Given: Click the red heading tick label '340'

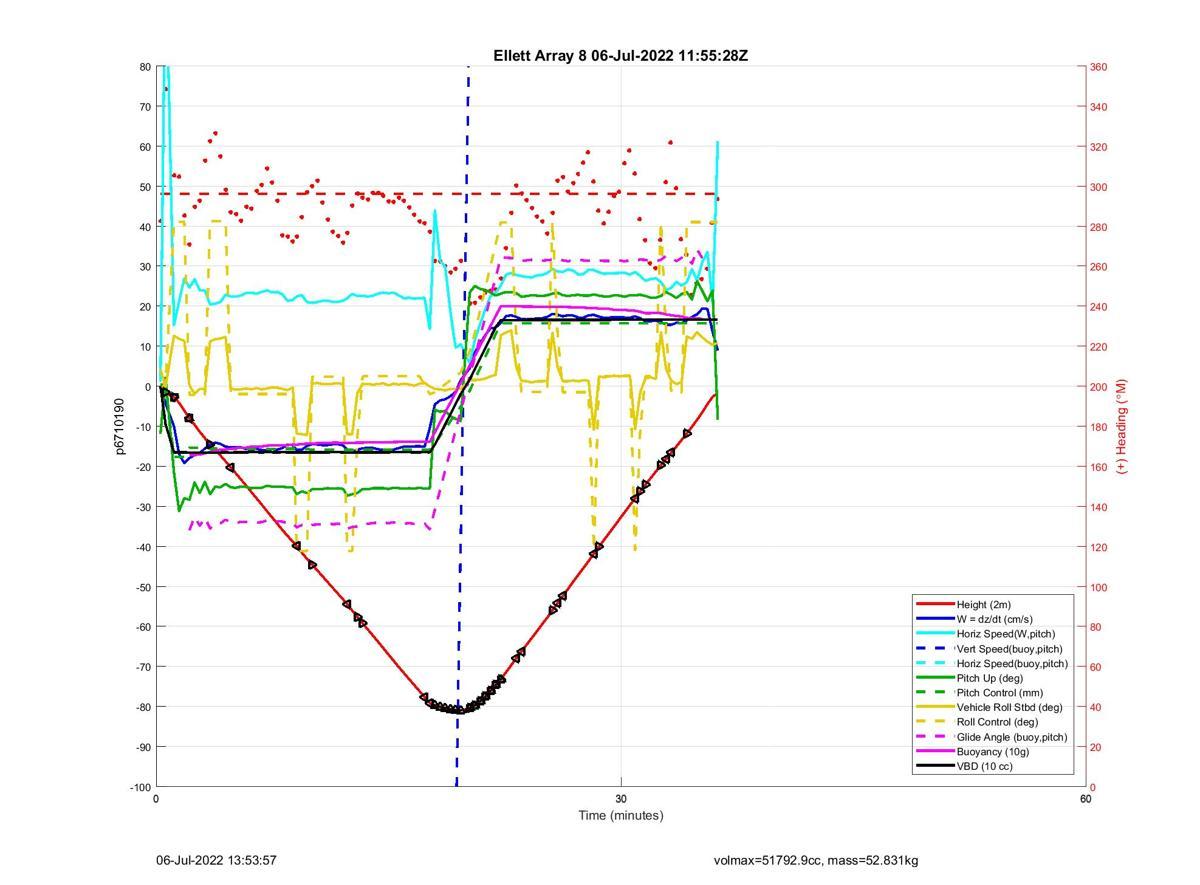Looking at the screenshot, I should [x=1098, y=107].
